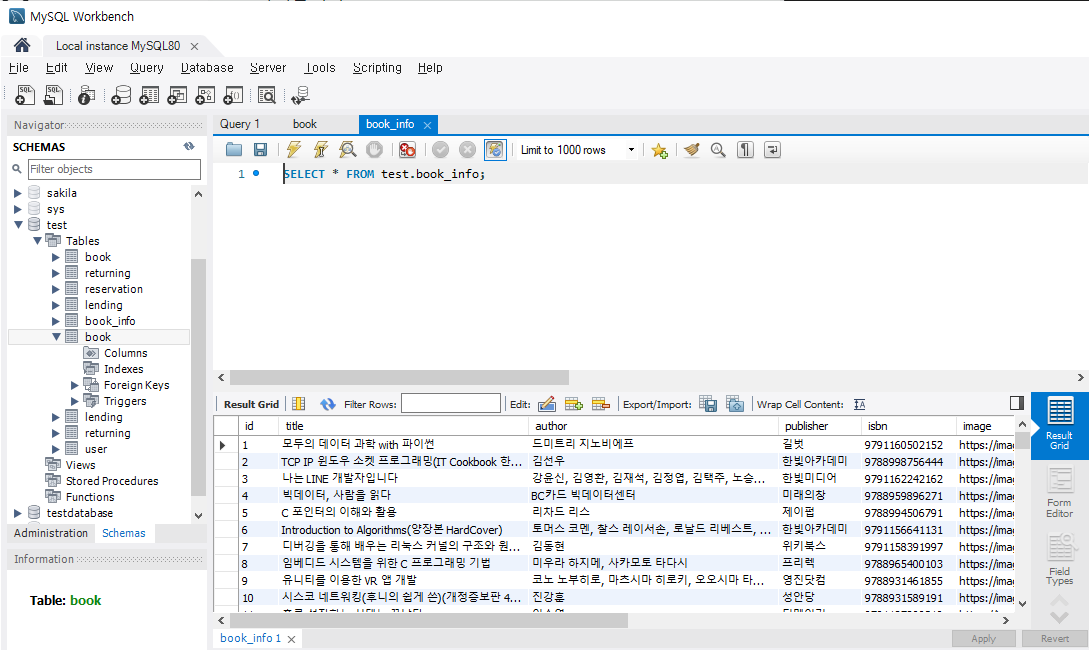
Task: Expand the testdatabase schema
Action: tap(18, 512)
